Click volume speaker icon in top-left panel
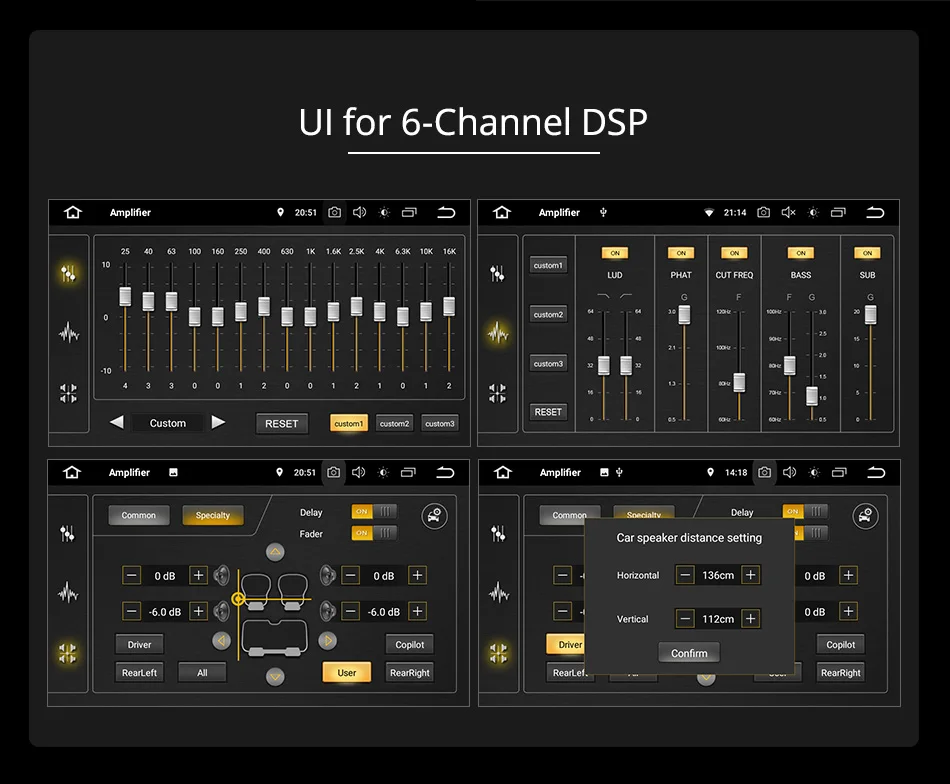950x784 pixels. pyautogui.click(x=359, y=213)
